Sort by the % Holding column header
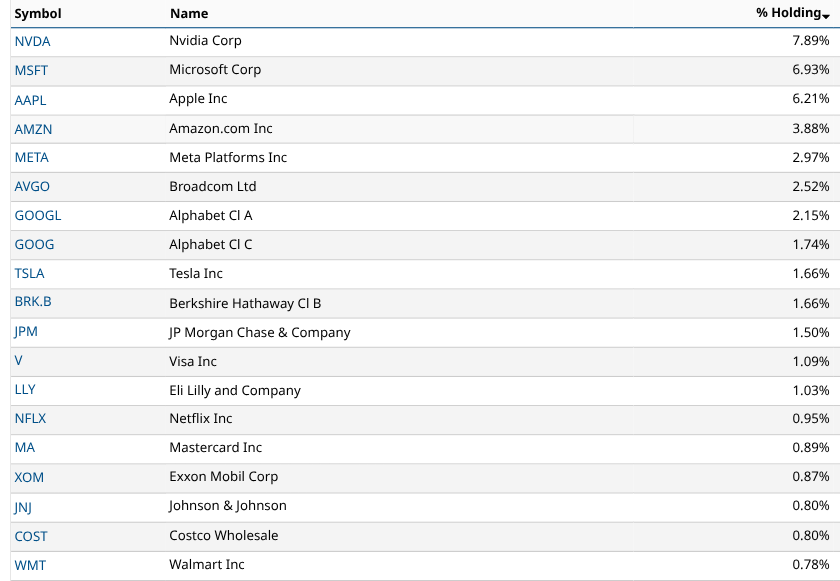 [792, 13]
